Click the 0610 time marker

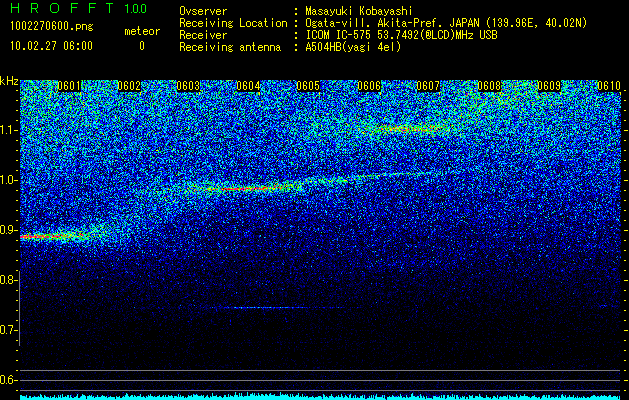click(609, 86)
